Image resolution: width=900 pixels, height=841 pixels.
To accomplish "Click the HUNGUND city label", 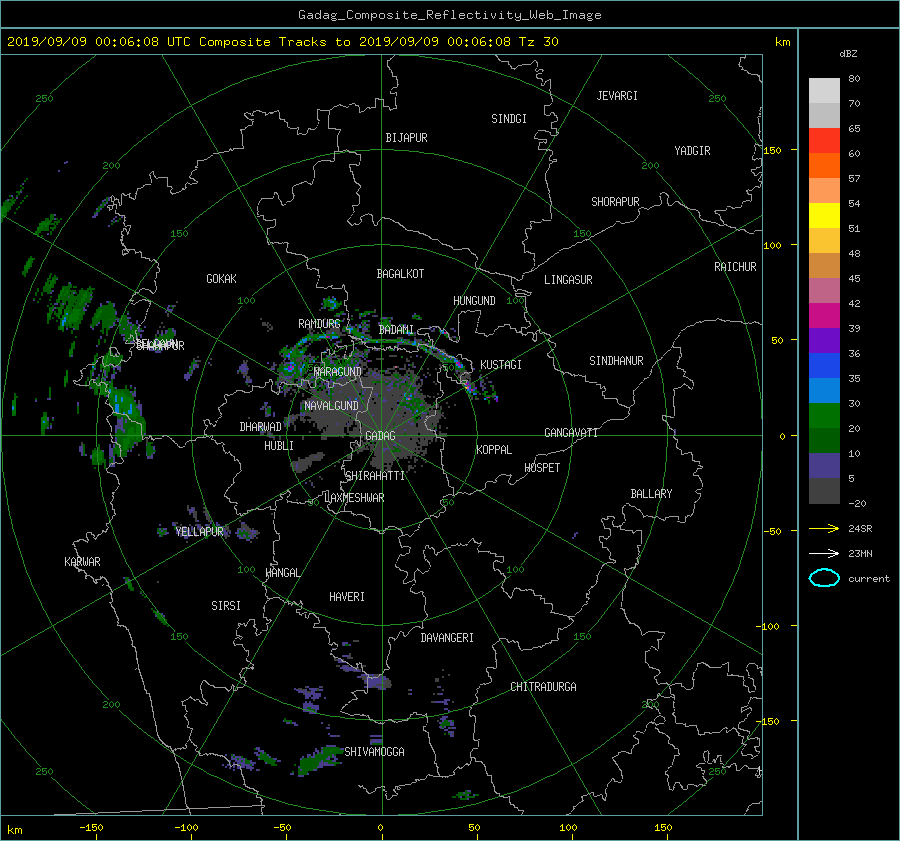I will tap(474, 301).
